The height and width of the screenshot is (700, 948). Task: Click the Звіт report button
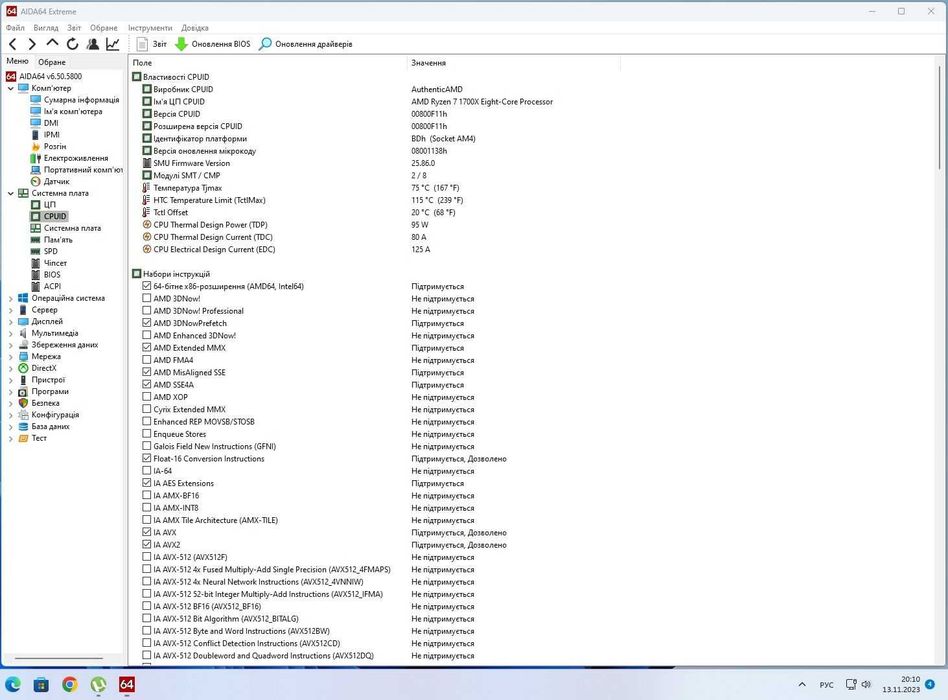(152, 44)
